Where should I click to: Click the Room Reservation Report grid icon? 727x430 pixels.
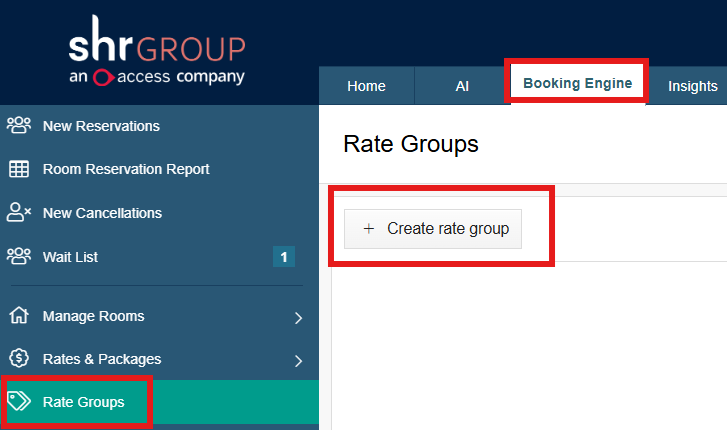coord(19,169)
